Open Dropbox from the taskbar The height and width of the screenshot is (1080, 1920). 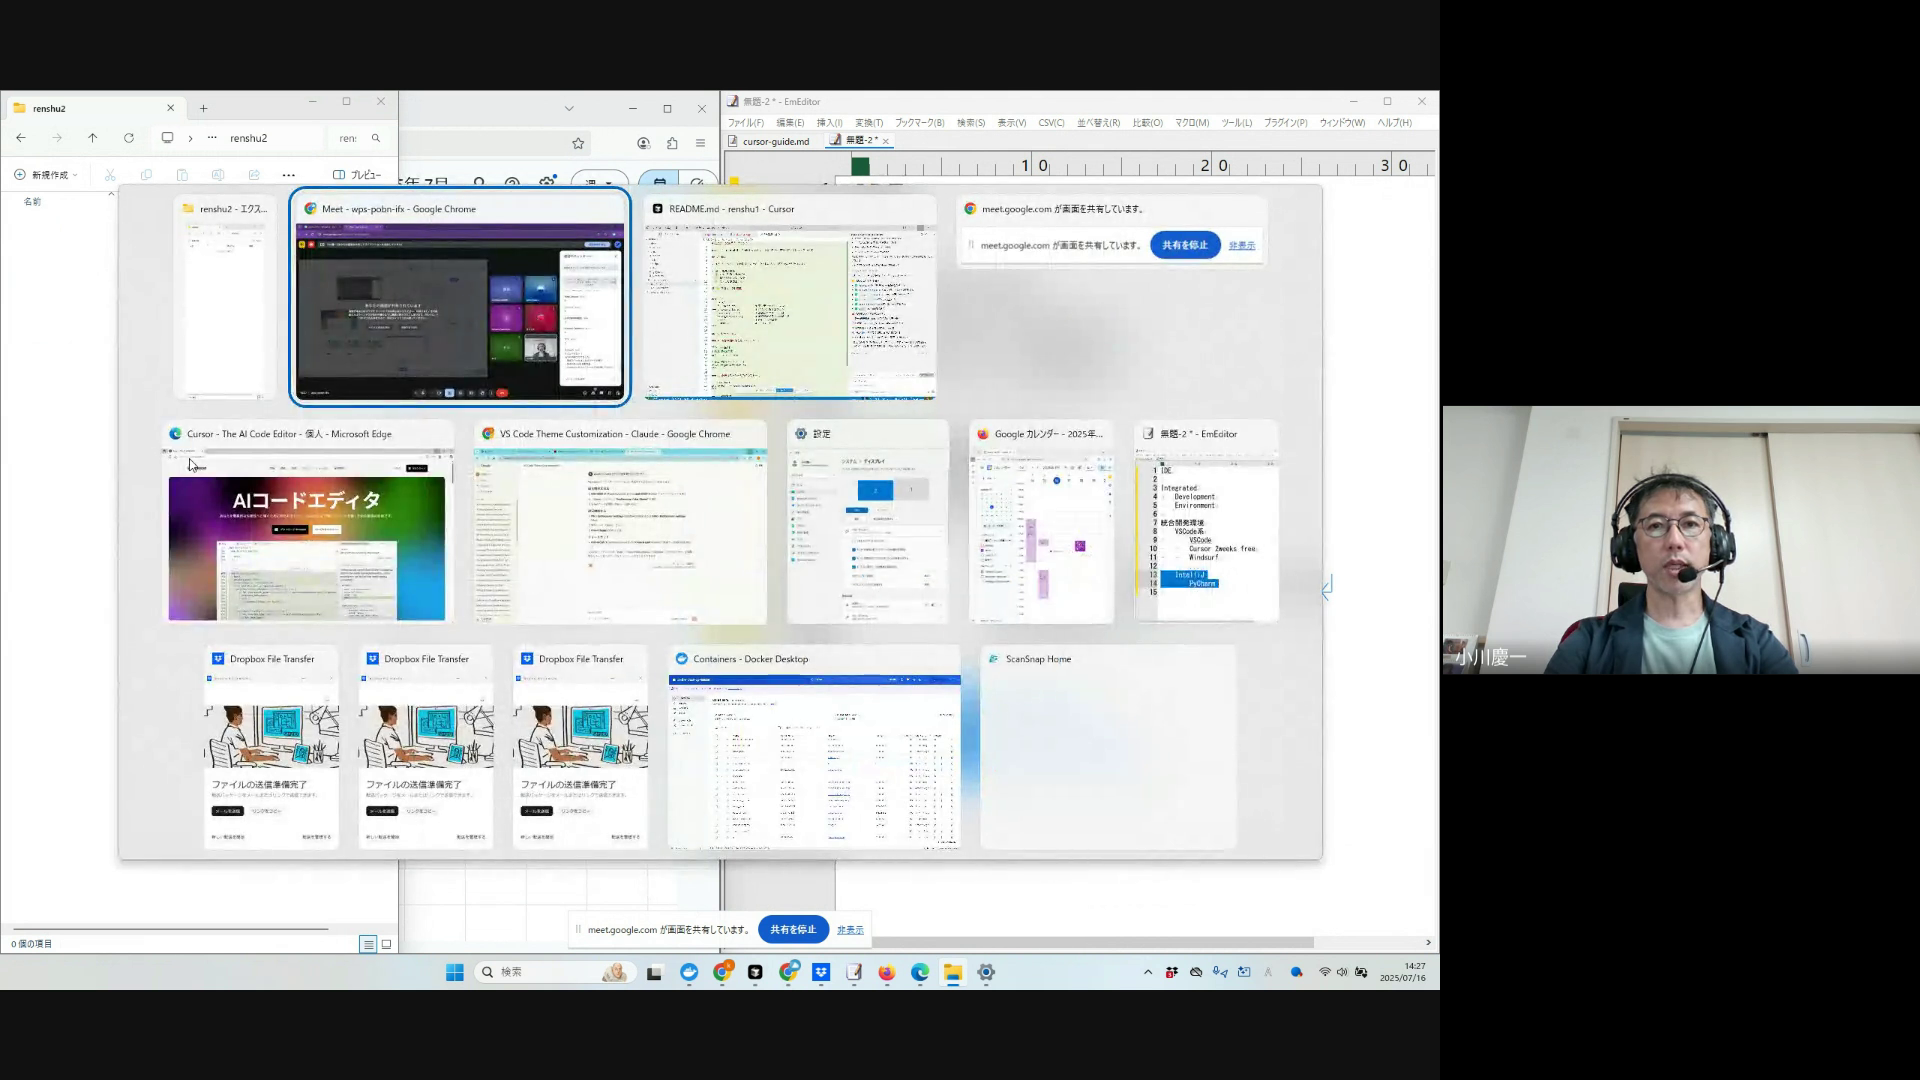coord(821,972)
